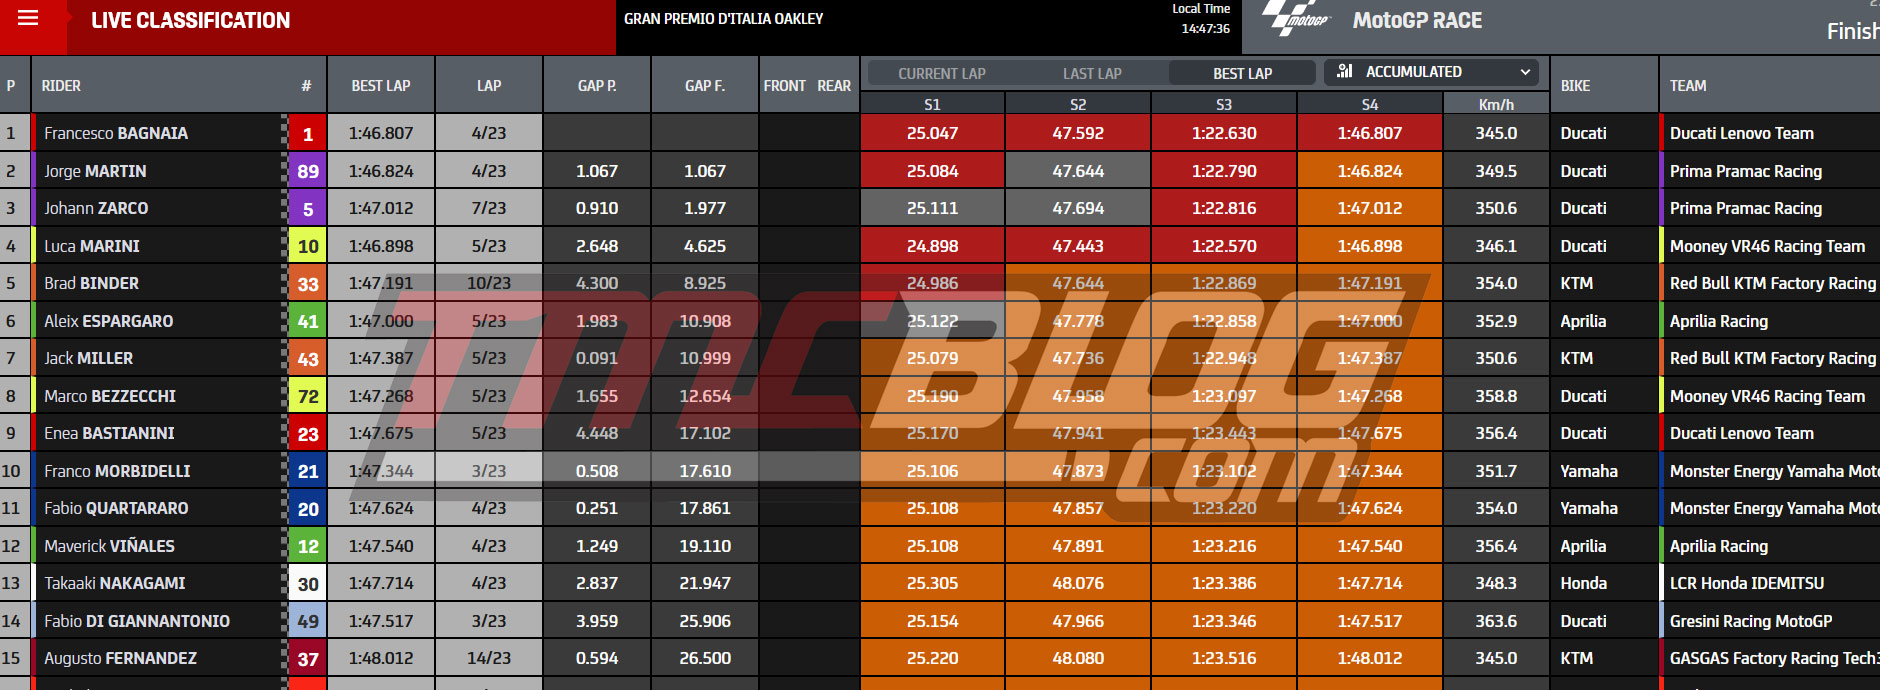Image resolution: width=1880 pixels, height=690 pixels.
Task: Select rider Fabio QUARTARARO
Action: 116,508
